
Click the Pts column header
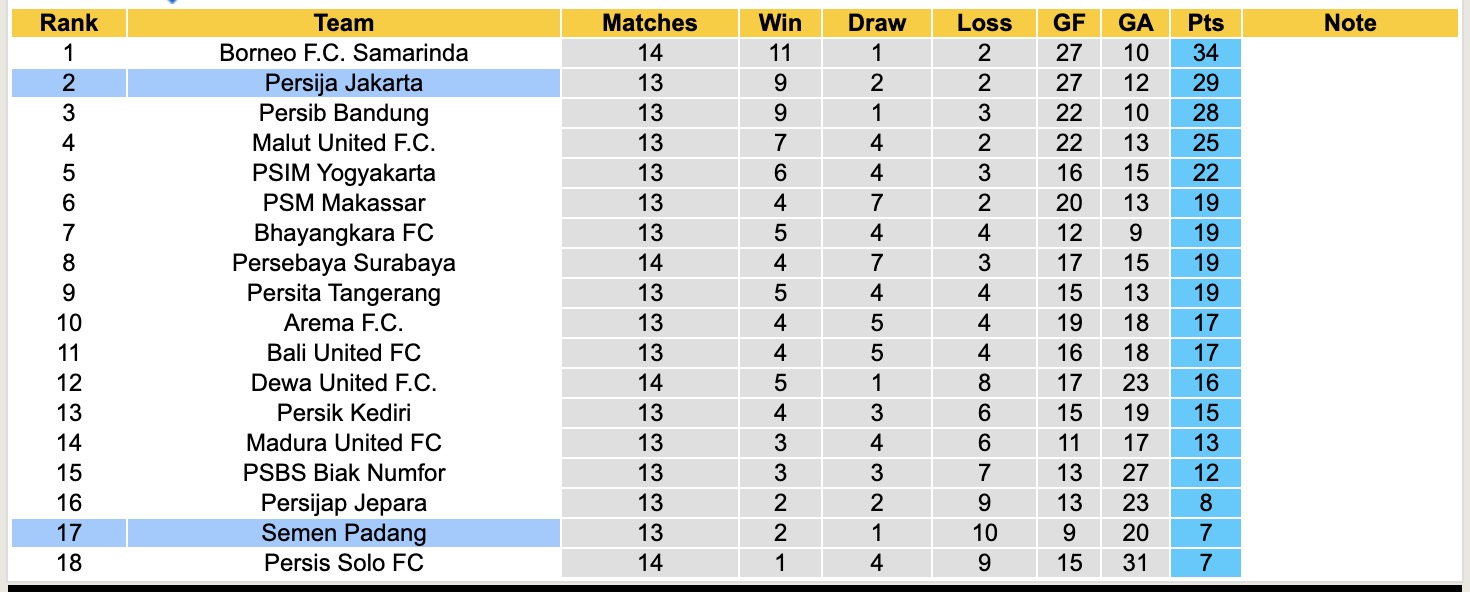[1205, 23]
